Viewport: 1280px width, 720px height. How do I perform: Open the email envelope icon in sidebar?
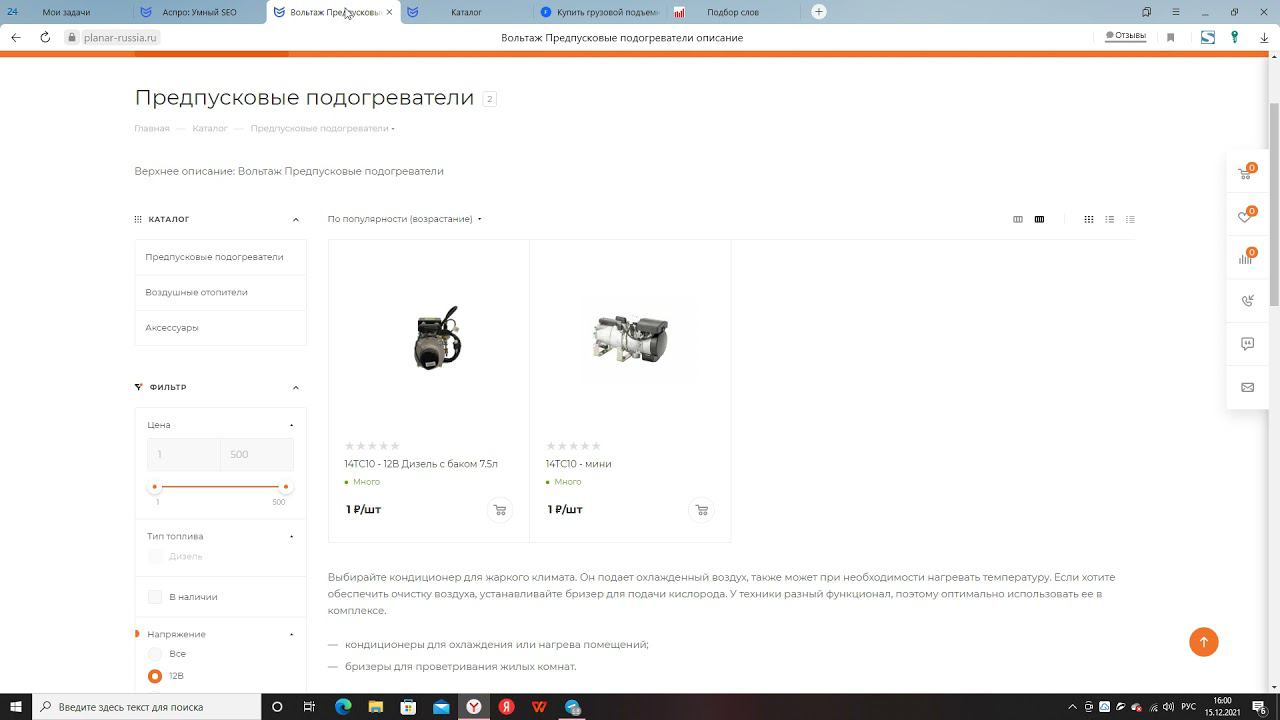tap(1247, 387)
